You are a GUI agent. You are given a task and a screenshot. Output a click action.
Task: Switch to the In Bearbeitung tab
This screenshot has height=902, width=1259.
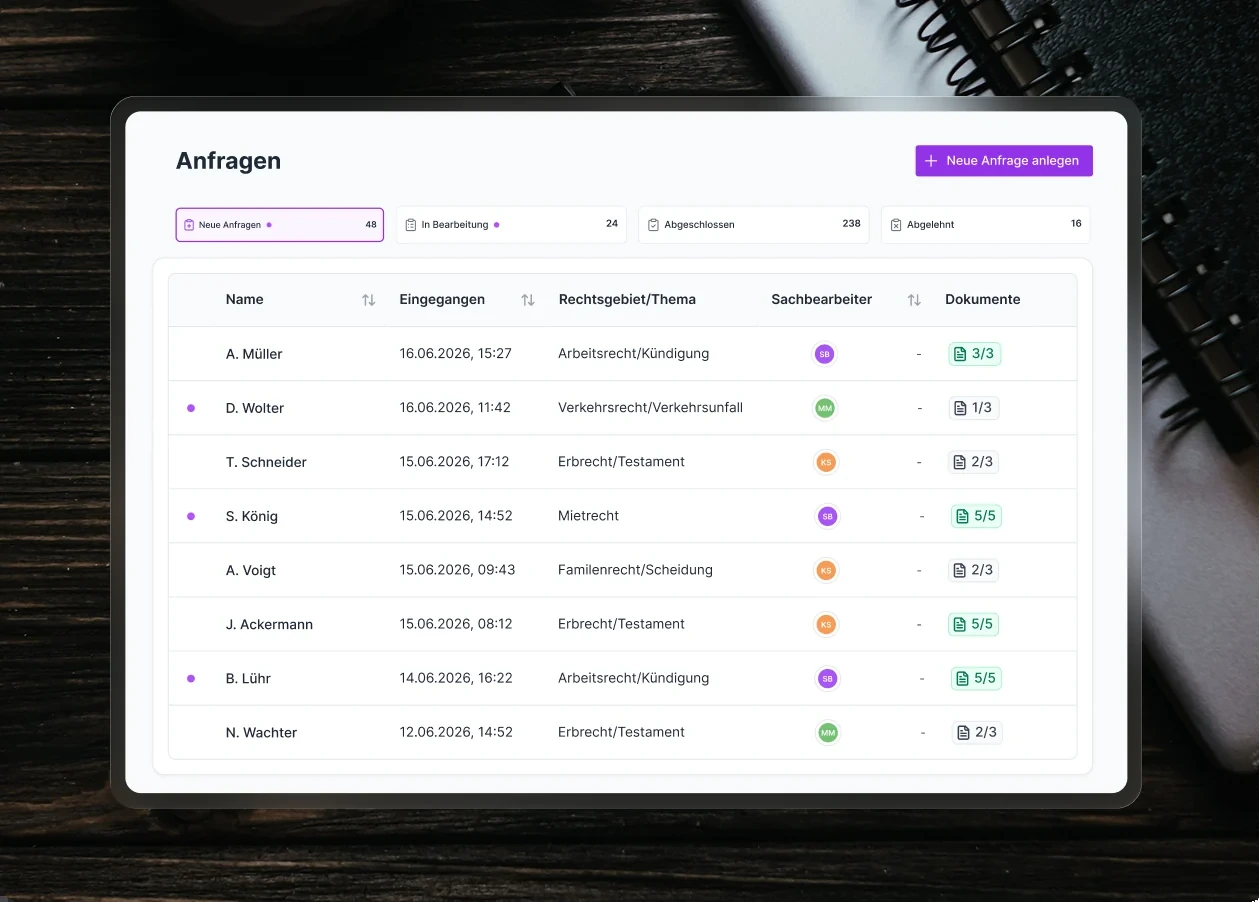511,225
